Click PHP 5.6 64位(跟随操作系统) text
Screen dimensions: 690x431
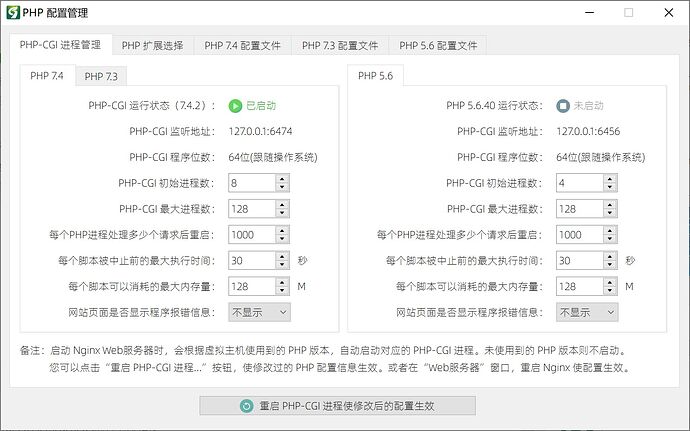tap(601, 157)
